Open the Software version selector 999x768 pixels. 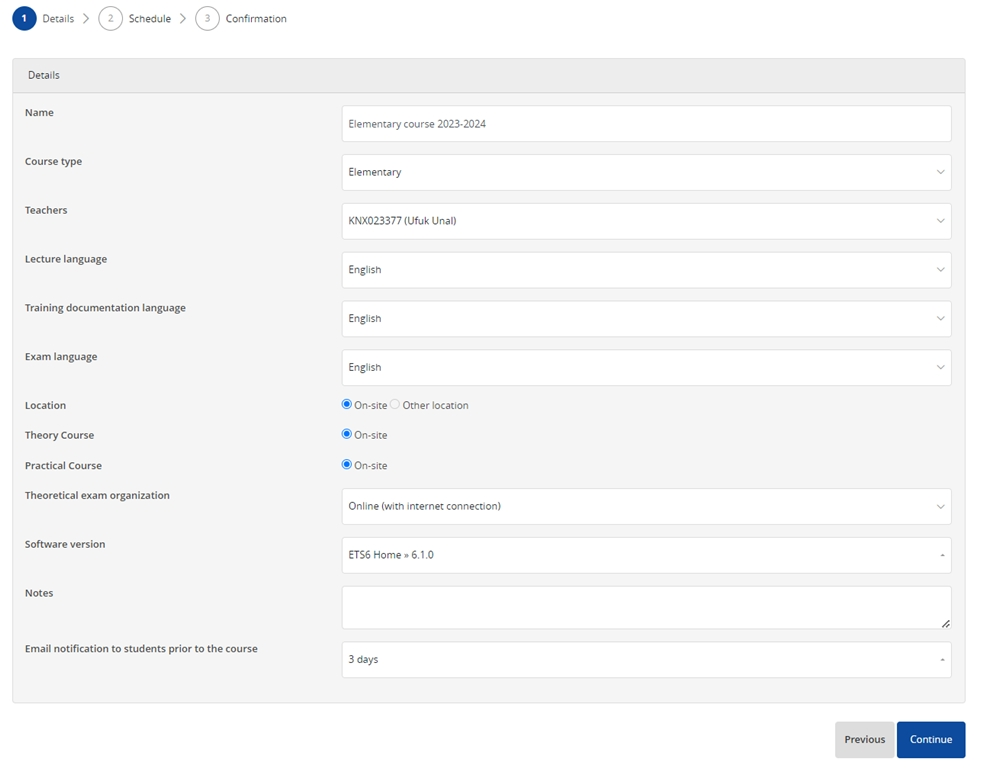pos(646,555)
